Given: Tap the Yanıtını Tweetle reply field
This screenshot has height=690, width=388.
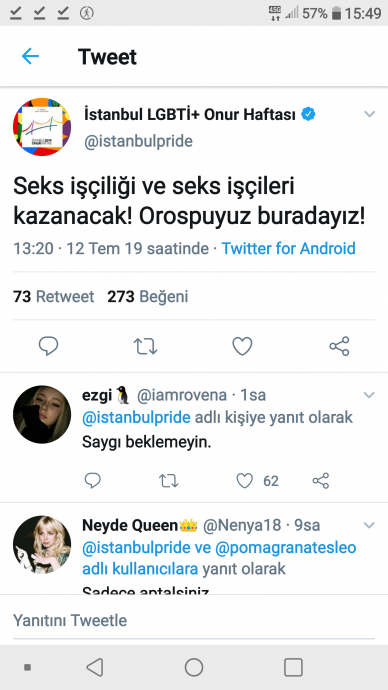Looking at the screenshot, I should click(x=194, y=620).
